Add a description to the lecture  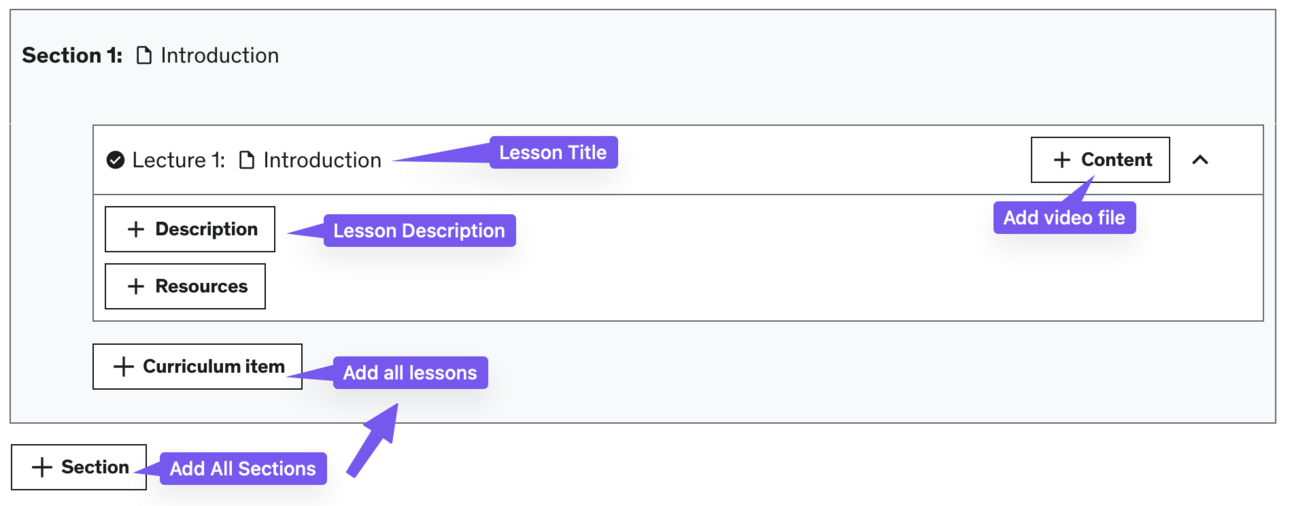tap(190, 229)
